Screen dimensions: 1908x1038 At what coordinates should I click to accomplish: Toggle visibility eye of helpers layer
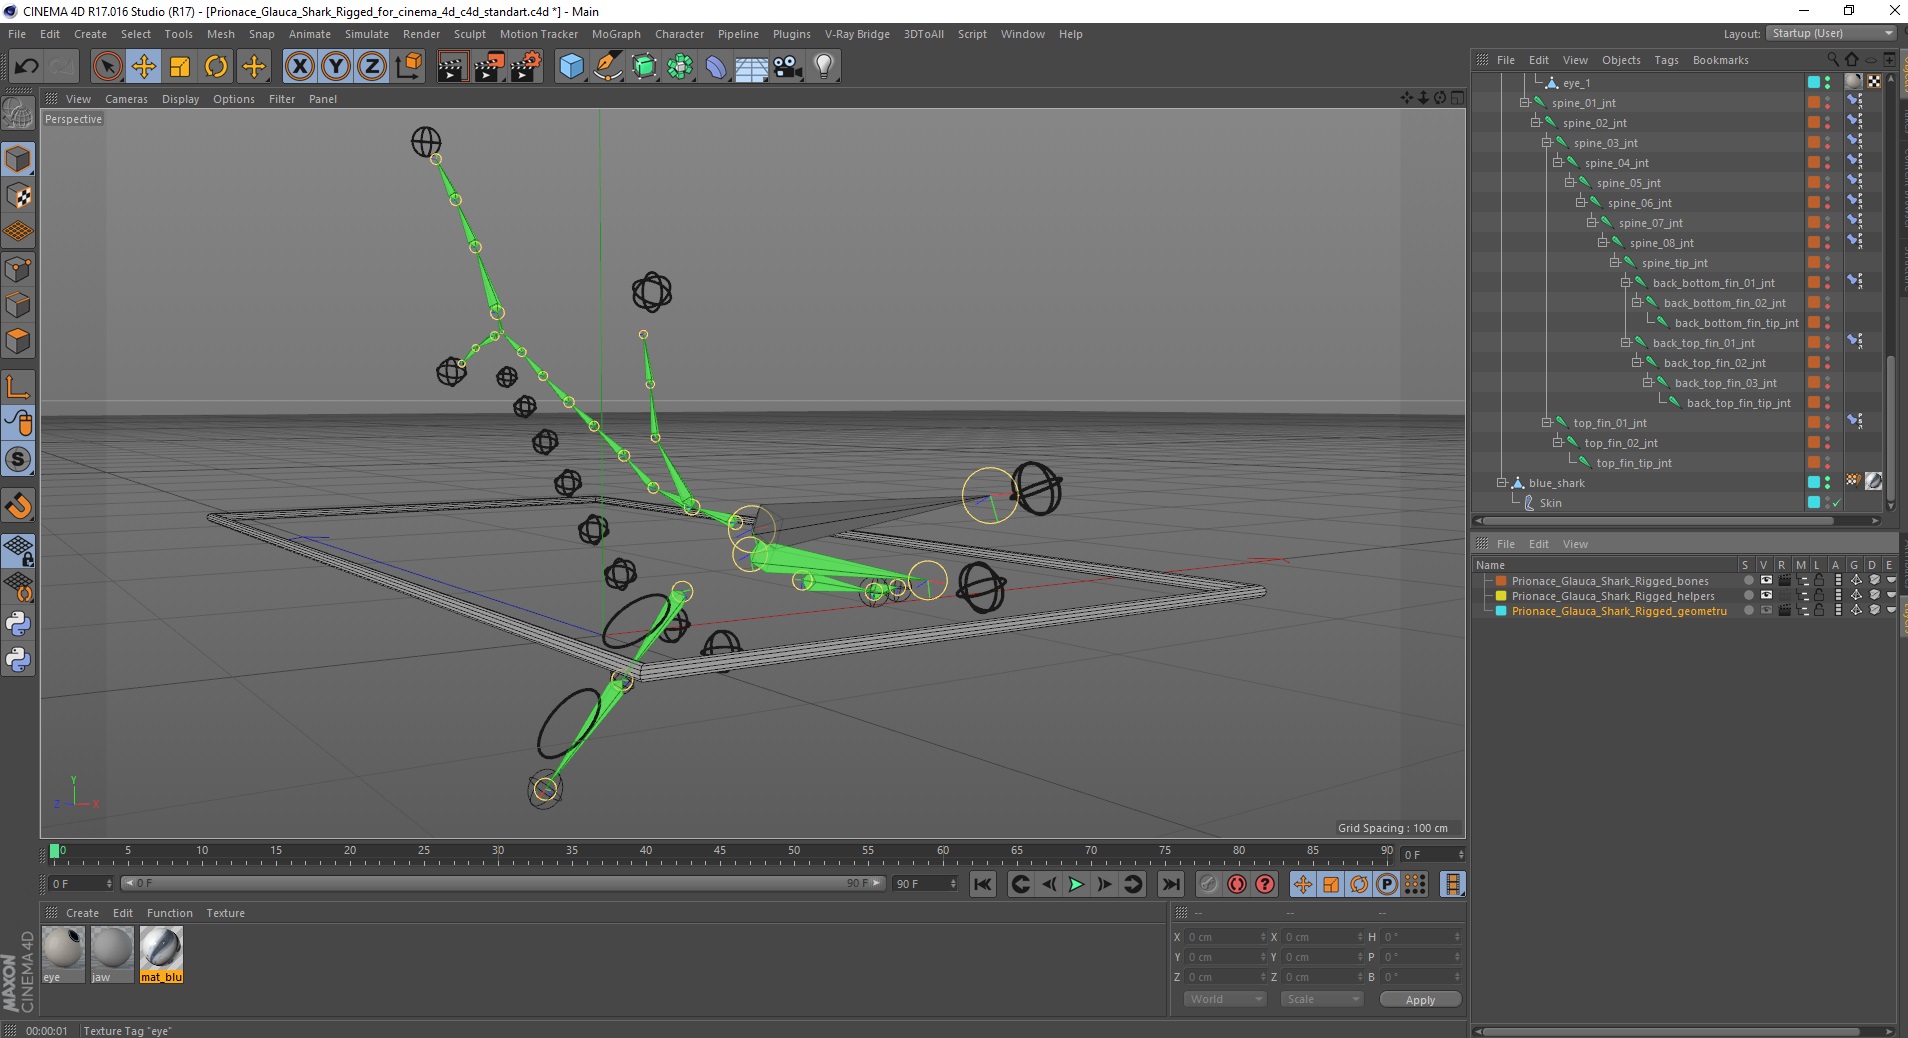pyautogui.click(x=1766, y=596)
